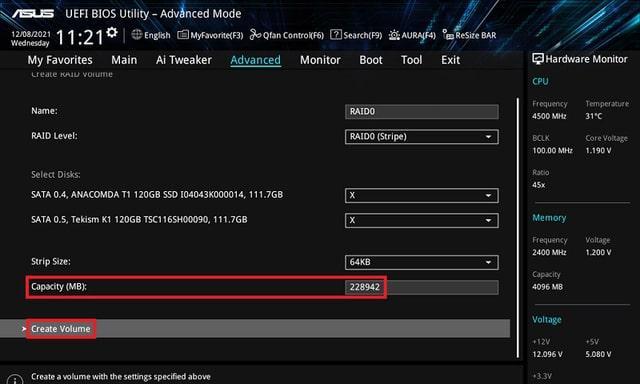This screenshot has height=384, width=640.
Task: Toggle selection for the SATA 0.4 ANACOMDA disk
Action: 422,195
